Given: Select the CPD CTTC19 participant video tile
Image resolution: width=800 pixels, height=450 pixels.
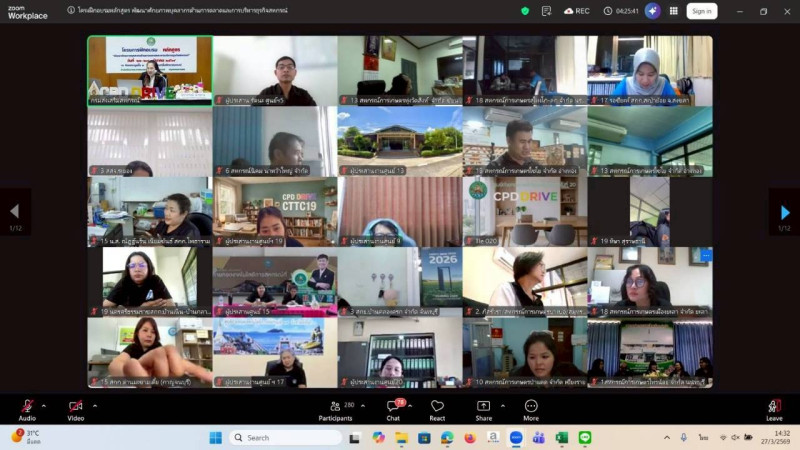Looking at the screenshot, I should [274, 212].
